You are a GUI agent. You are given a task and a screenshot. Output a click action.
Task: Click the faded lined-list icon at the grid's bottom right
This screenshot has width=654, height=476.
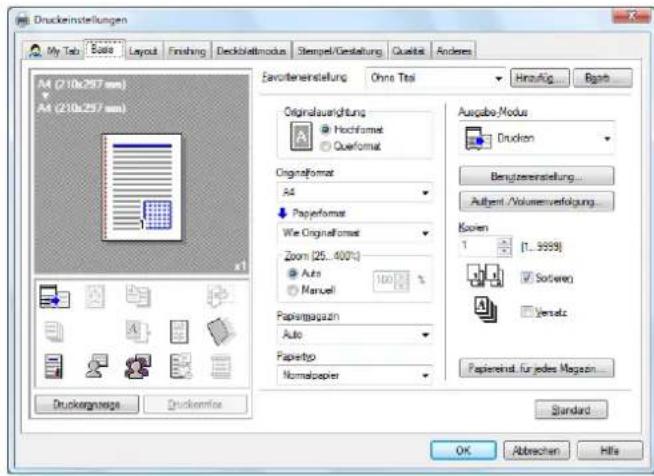tap(221, 367)
